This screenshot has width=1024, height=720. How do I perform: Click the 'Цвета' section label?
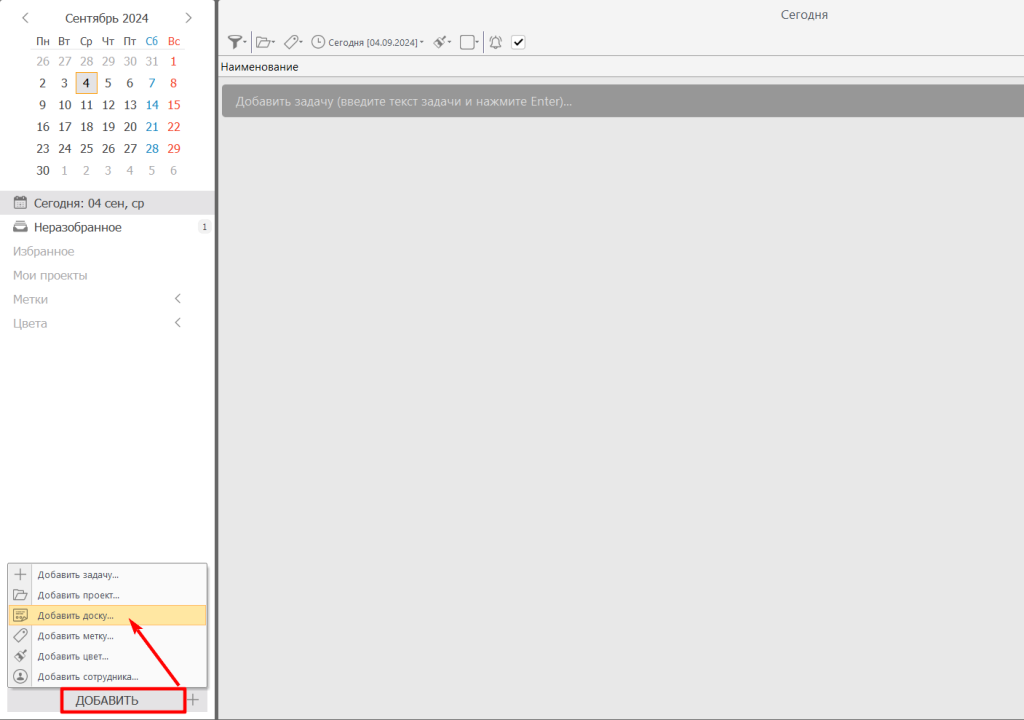[30, 323]
